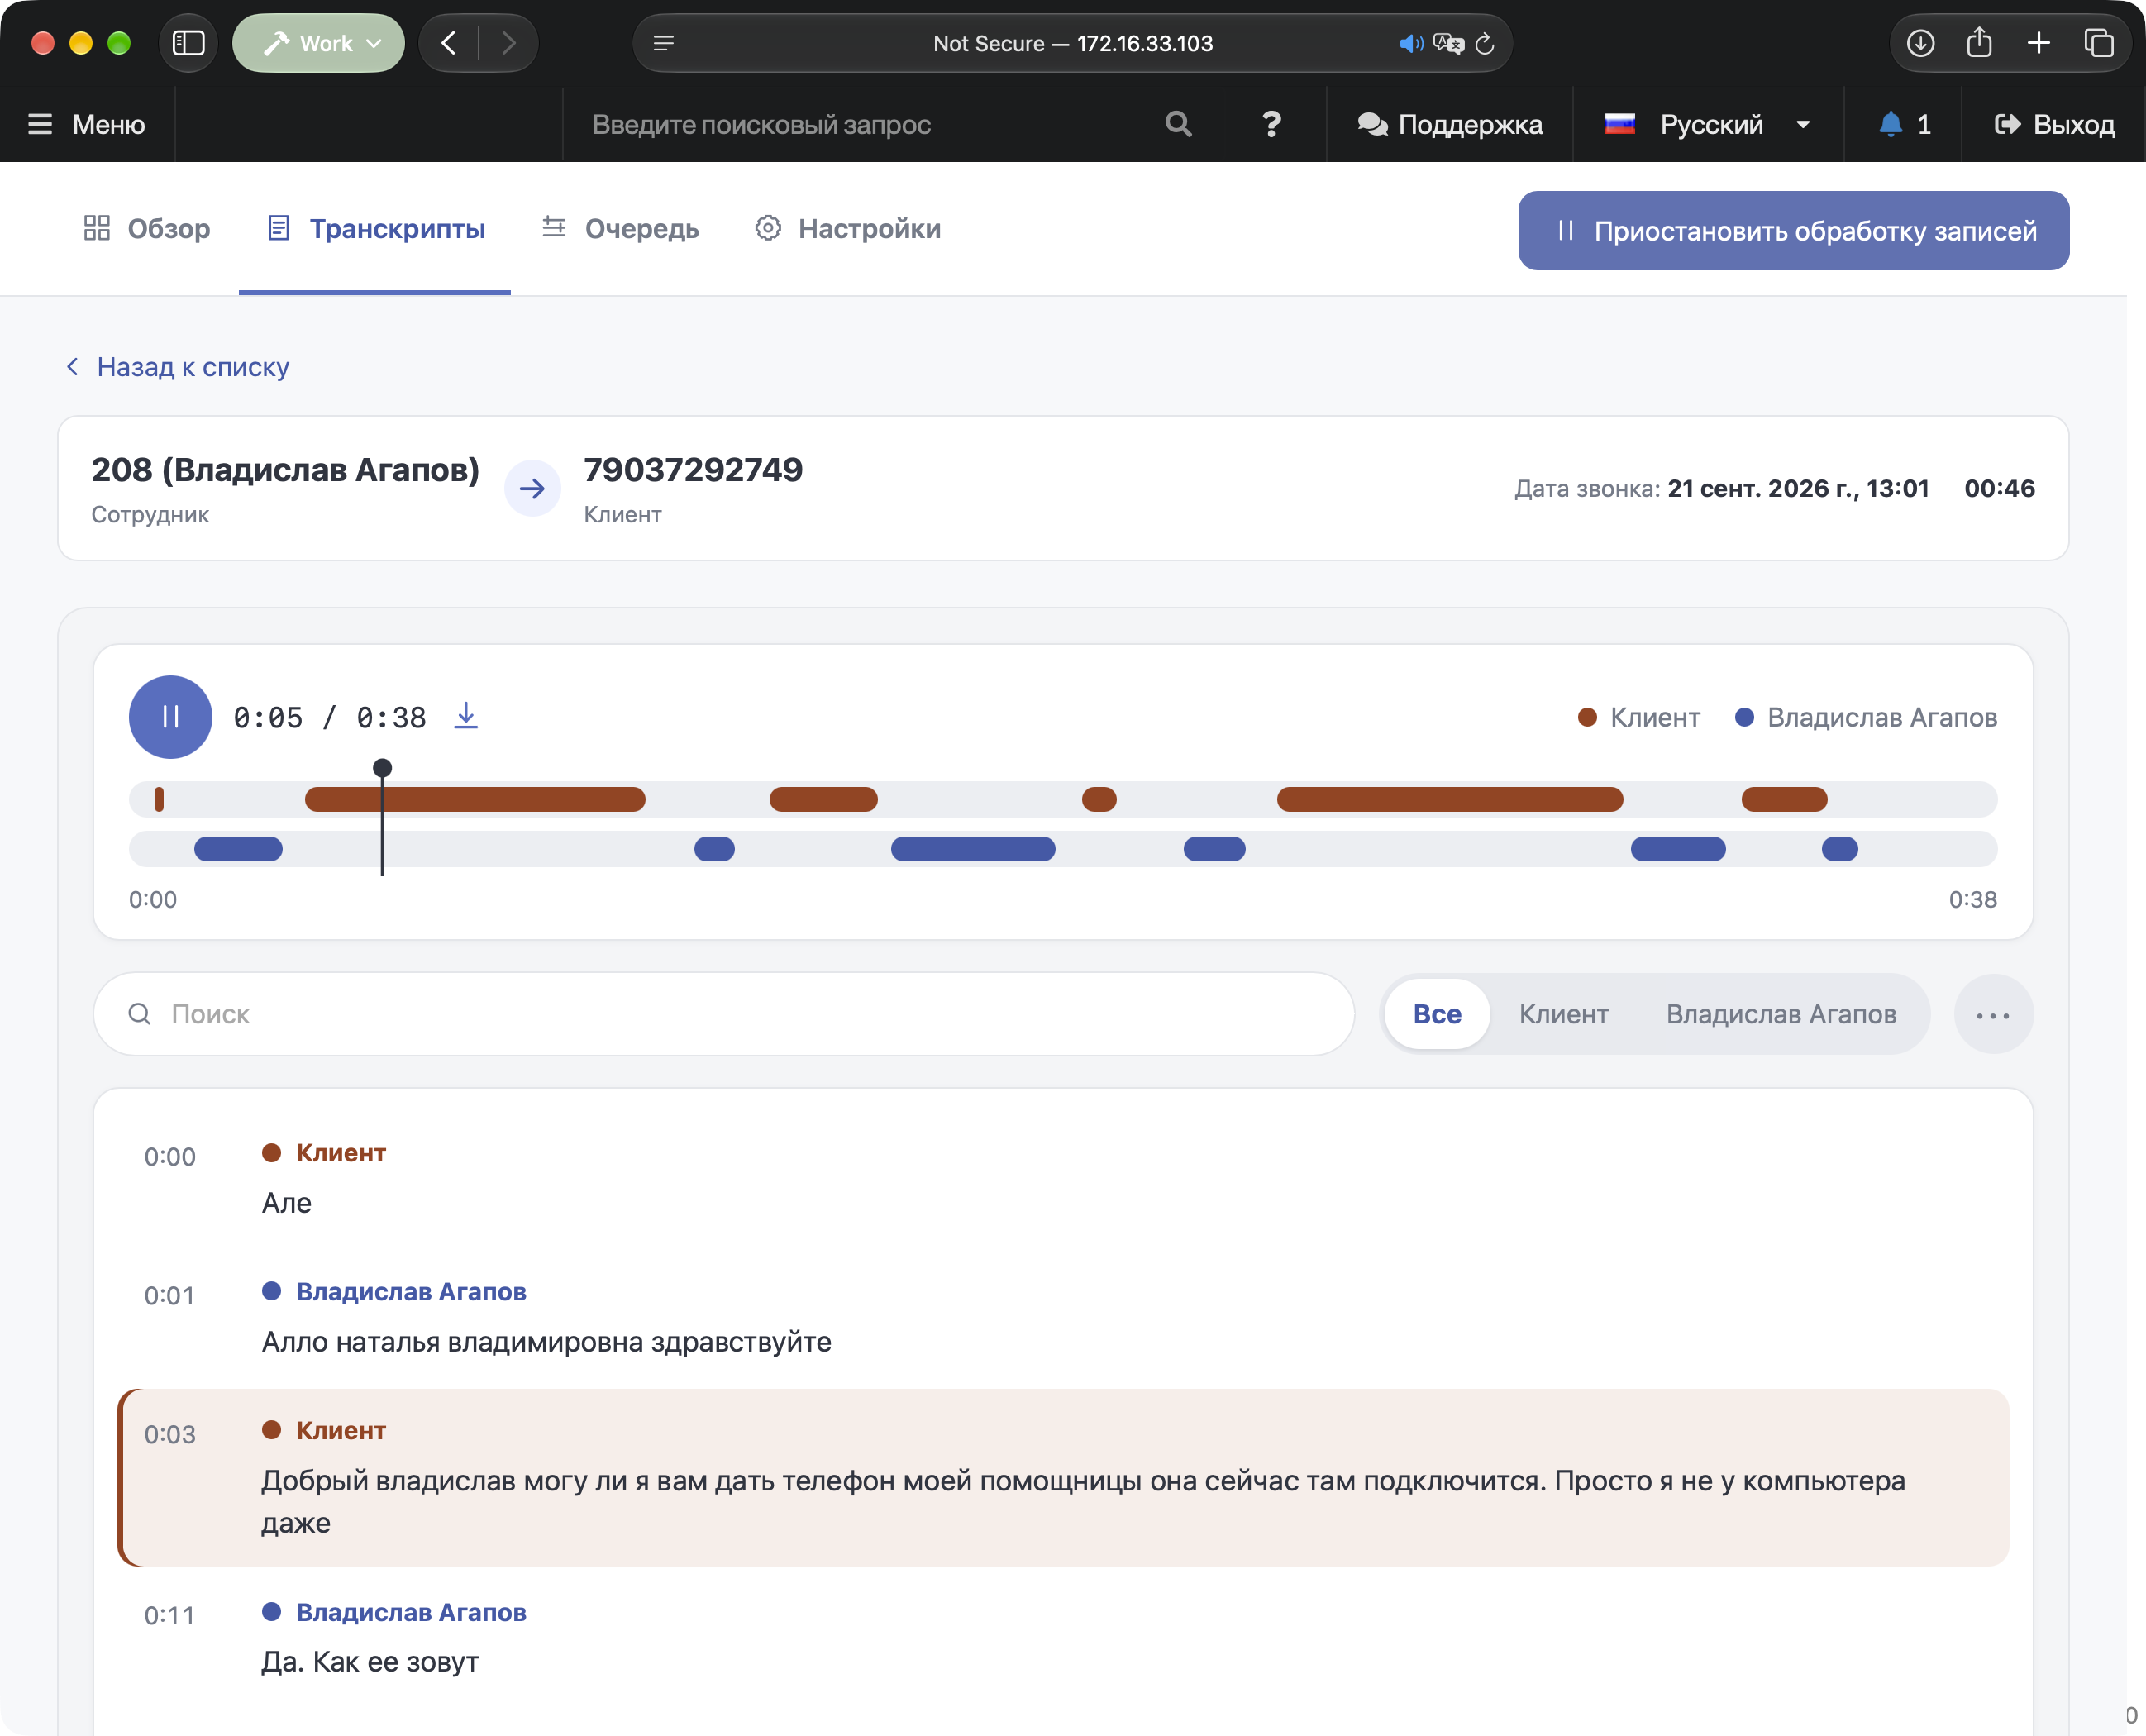
Task: Filter transcript by Владислав Агапов
Action: pyautogui.click(x=1780, y=1014)
